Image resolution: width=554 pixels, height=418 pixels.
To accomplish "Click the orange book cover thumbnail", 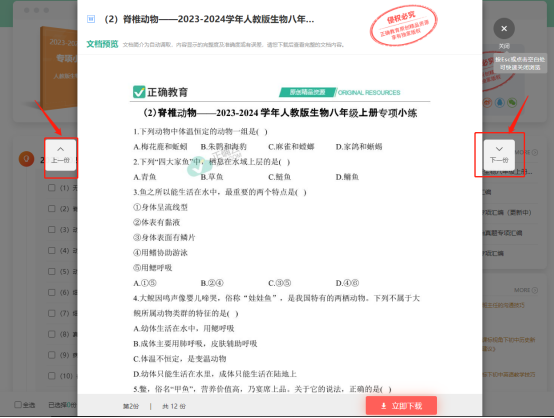I will click(59, 67).
